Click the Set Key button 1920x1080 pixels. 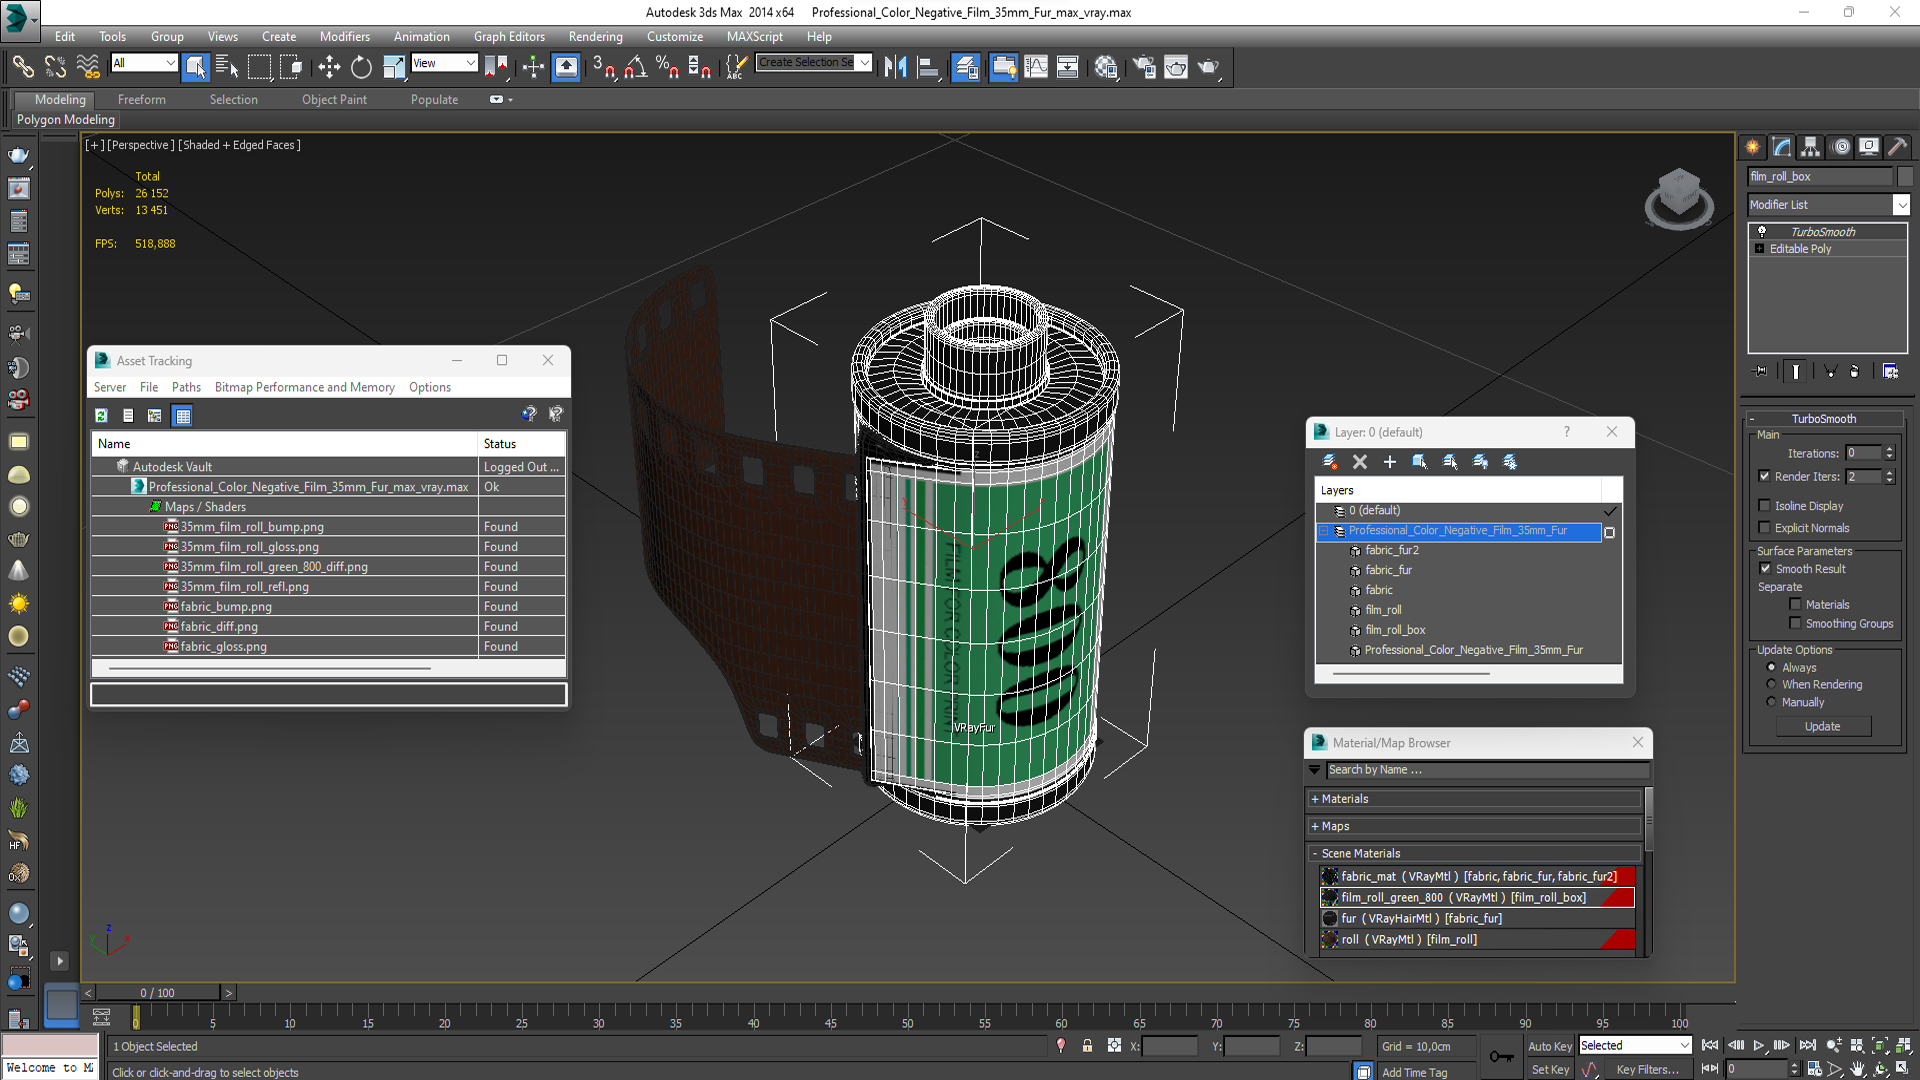(x=1550, y=1070)
